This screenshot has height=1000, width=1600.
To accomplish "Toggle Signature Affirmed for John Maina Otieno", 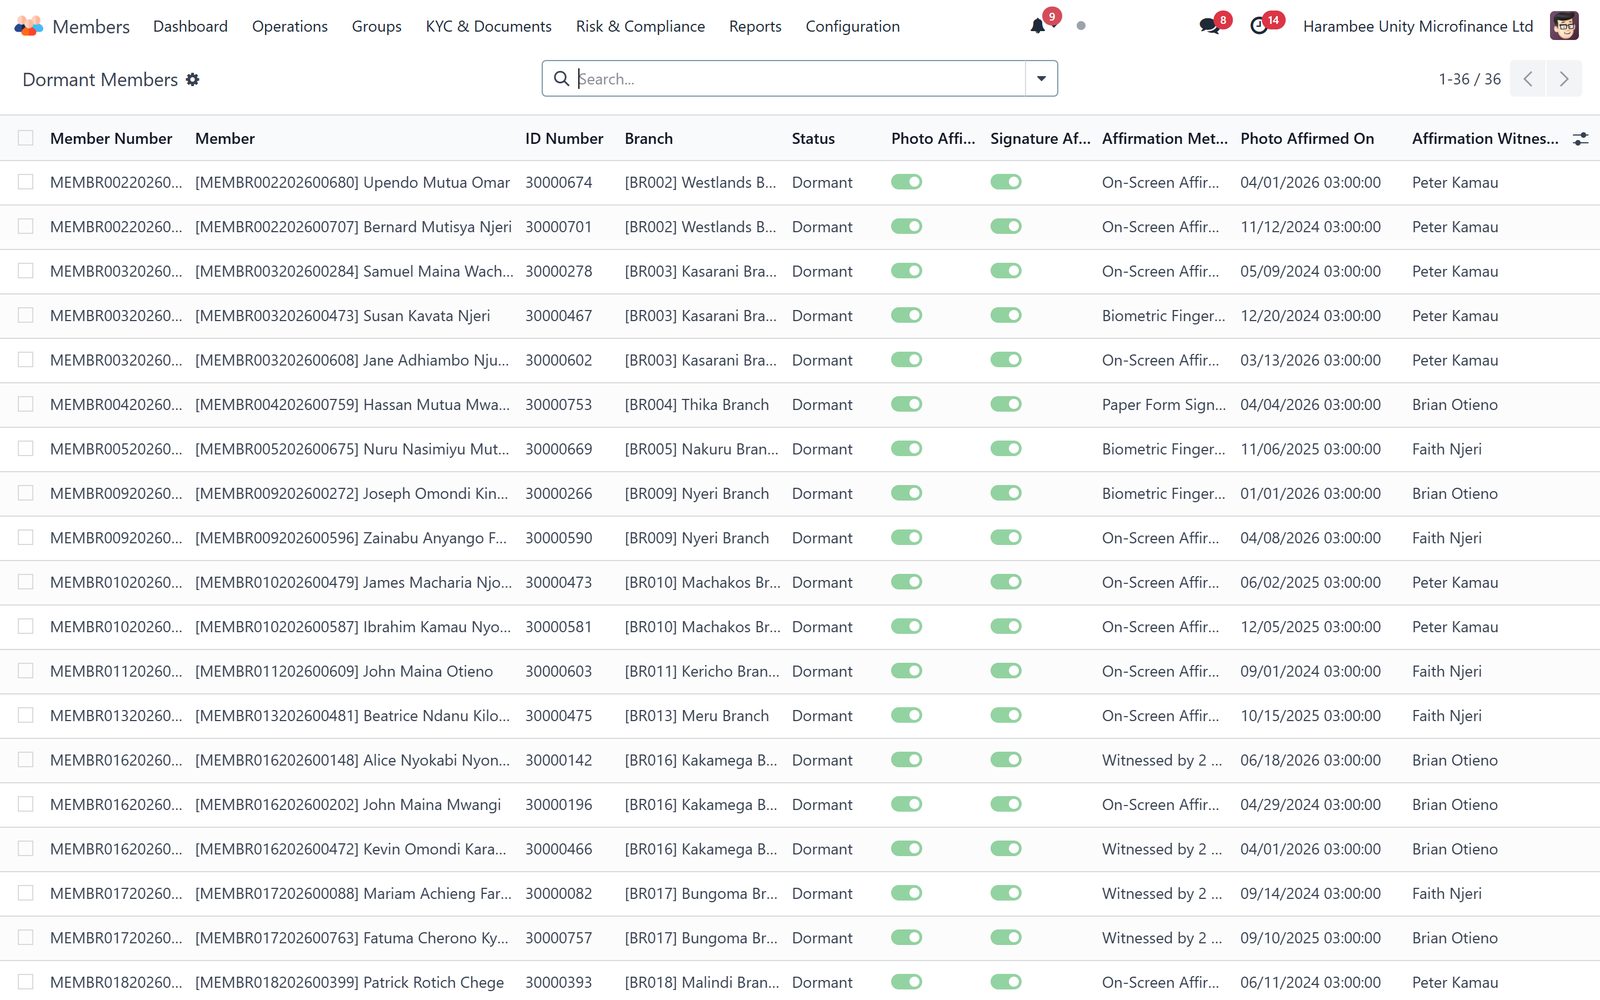I will tap(1006, 671).
